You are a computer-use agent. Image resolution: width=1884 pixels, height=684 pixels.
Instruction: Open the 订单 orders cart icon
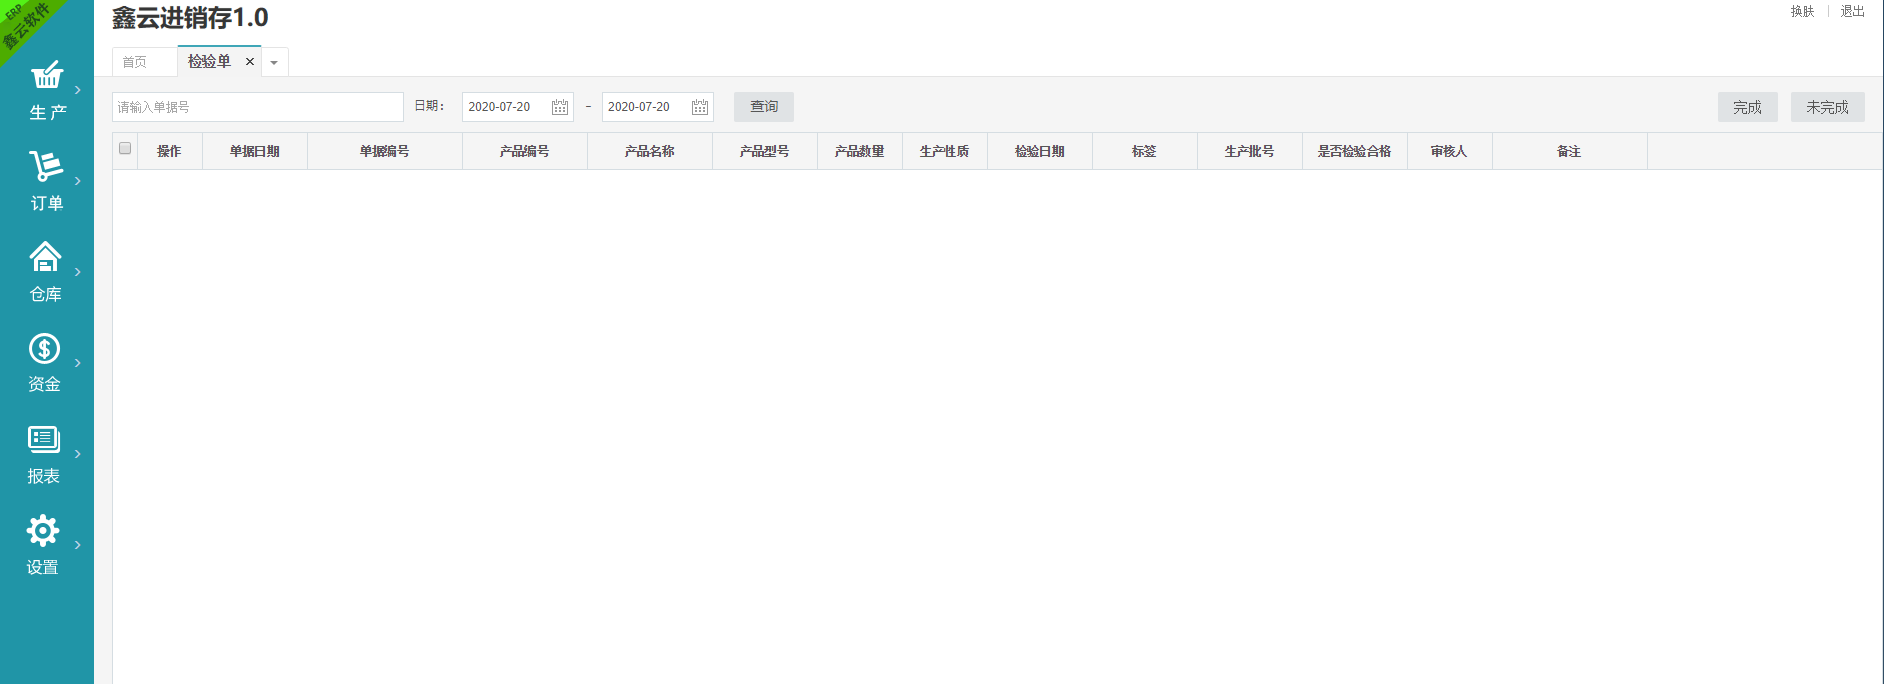point(46,166)
